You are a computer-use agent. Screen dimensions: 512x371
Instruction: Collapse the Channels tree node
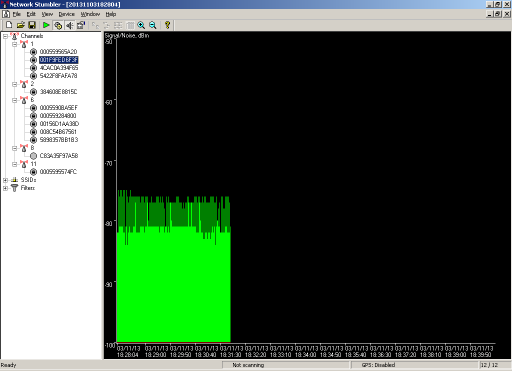pos(5,36)
